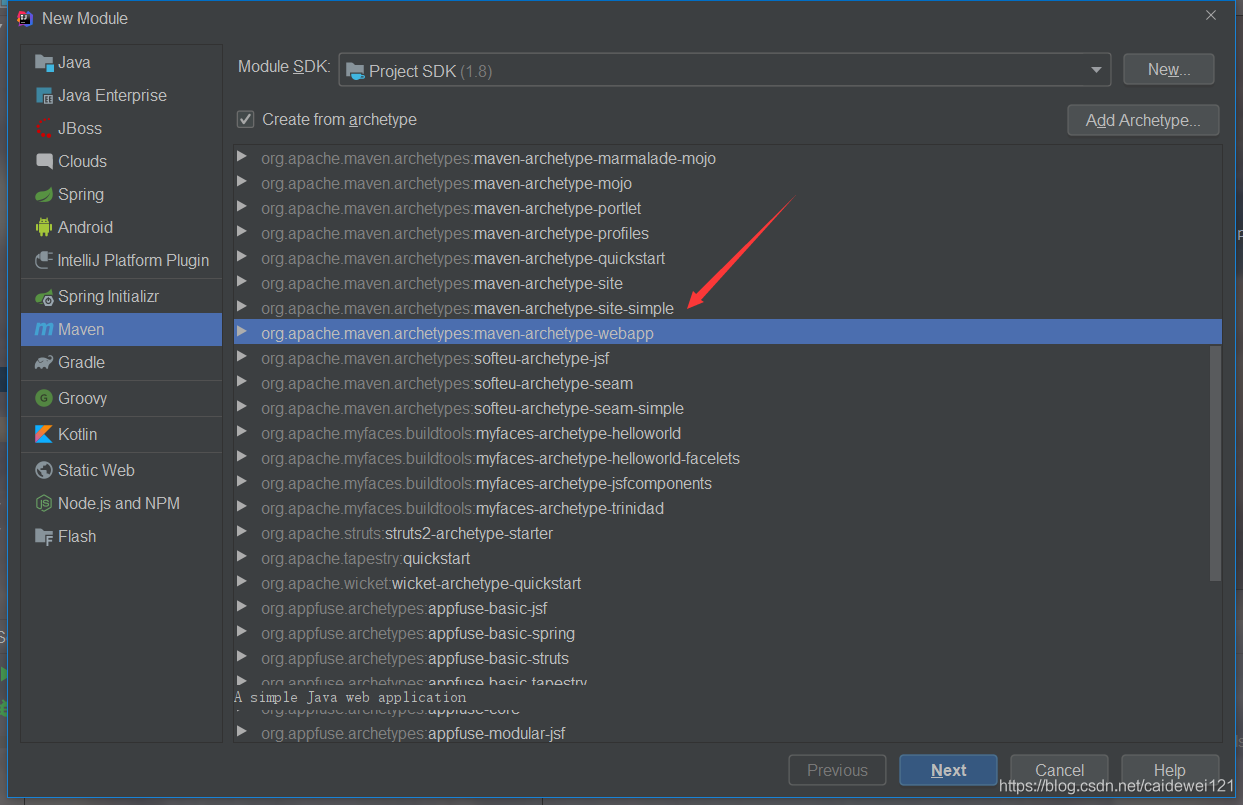Select Kotlin module type
The image size is (1243, 805).
[x=122, y=434]
